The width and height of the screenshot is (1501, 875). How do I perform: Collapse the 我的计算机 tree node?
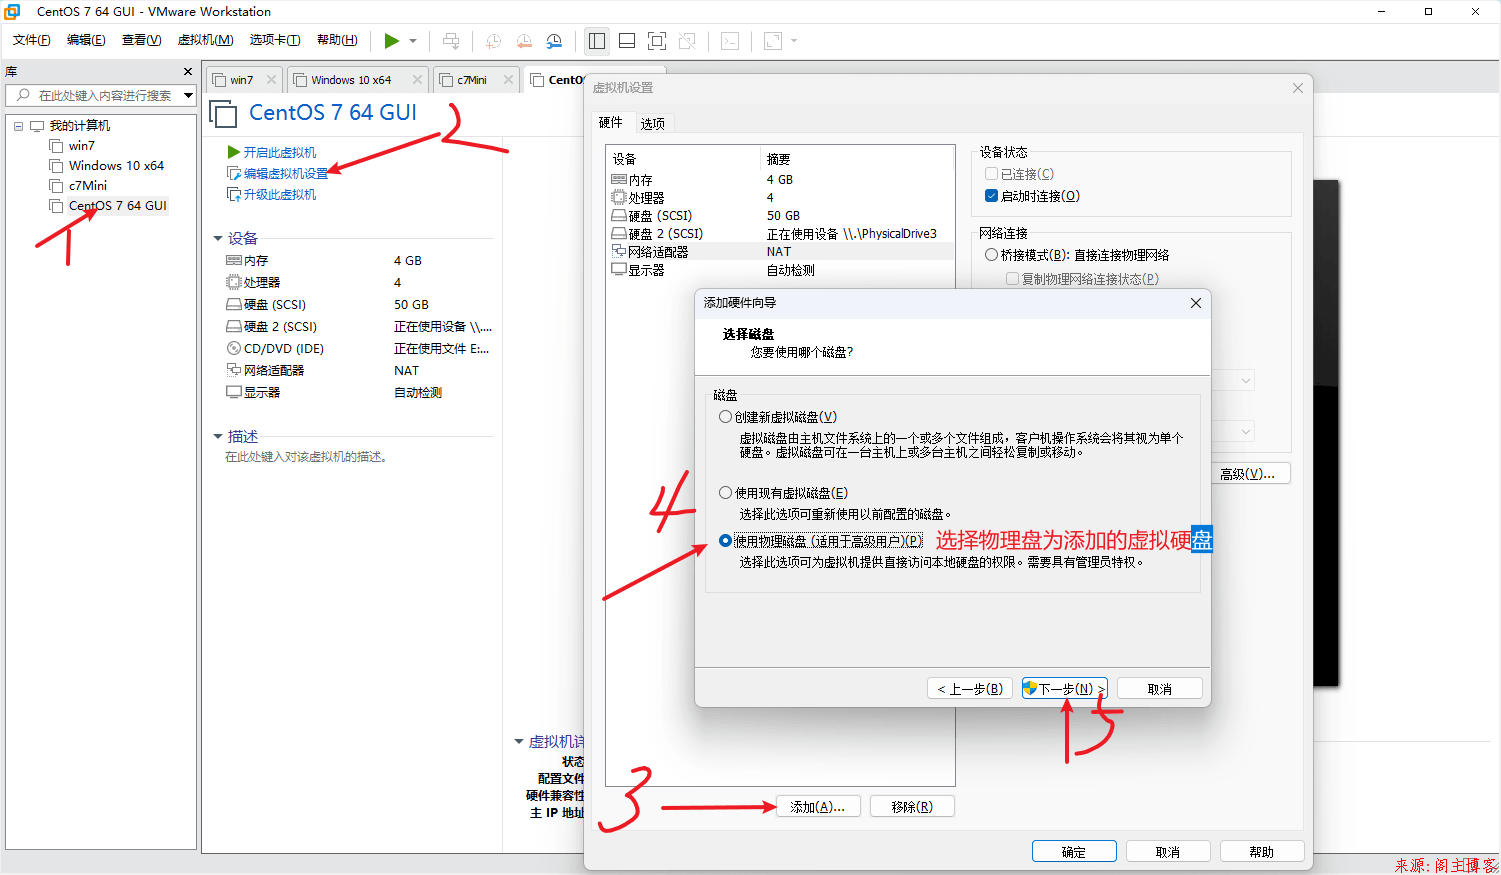coord(18,126)
